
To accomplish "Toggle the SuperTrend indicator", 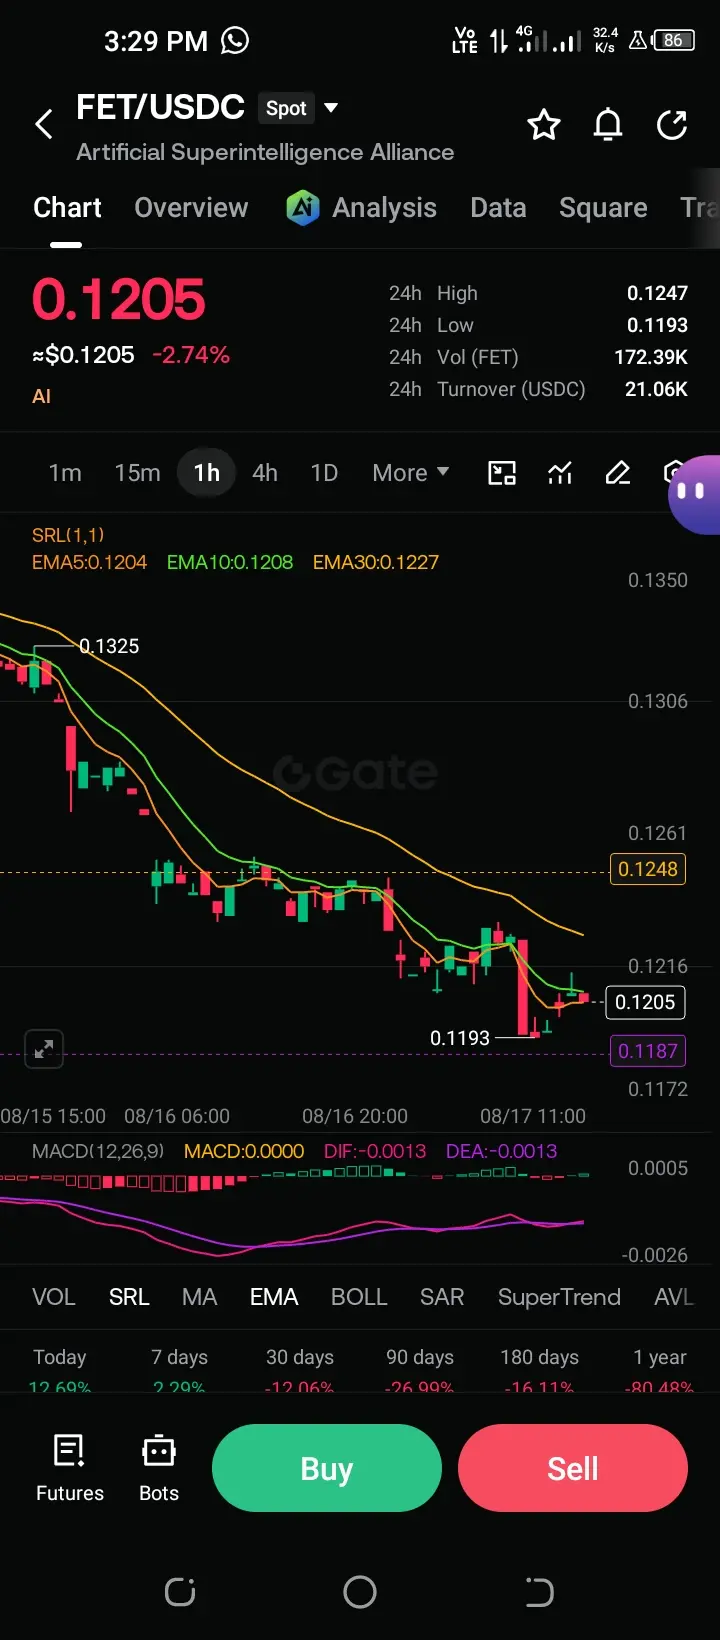I will 559,1297.
